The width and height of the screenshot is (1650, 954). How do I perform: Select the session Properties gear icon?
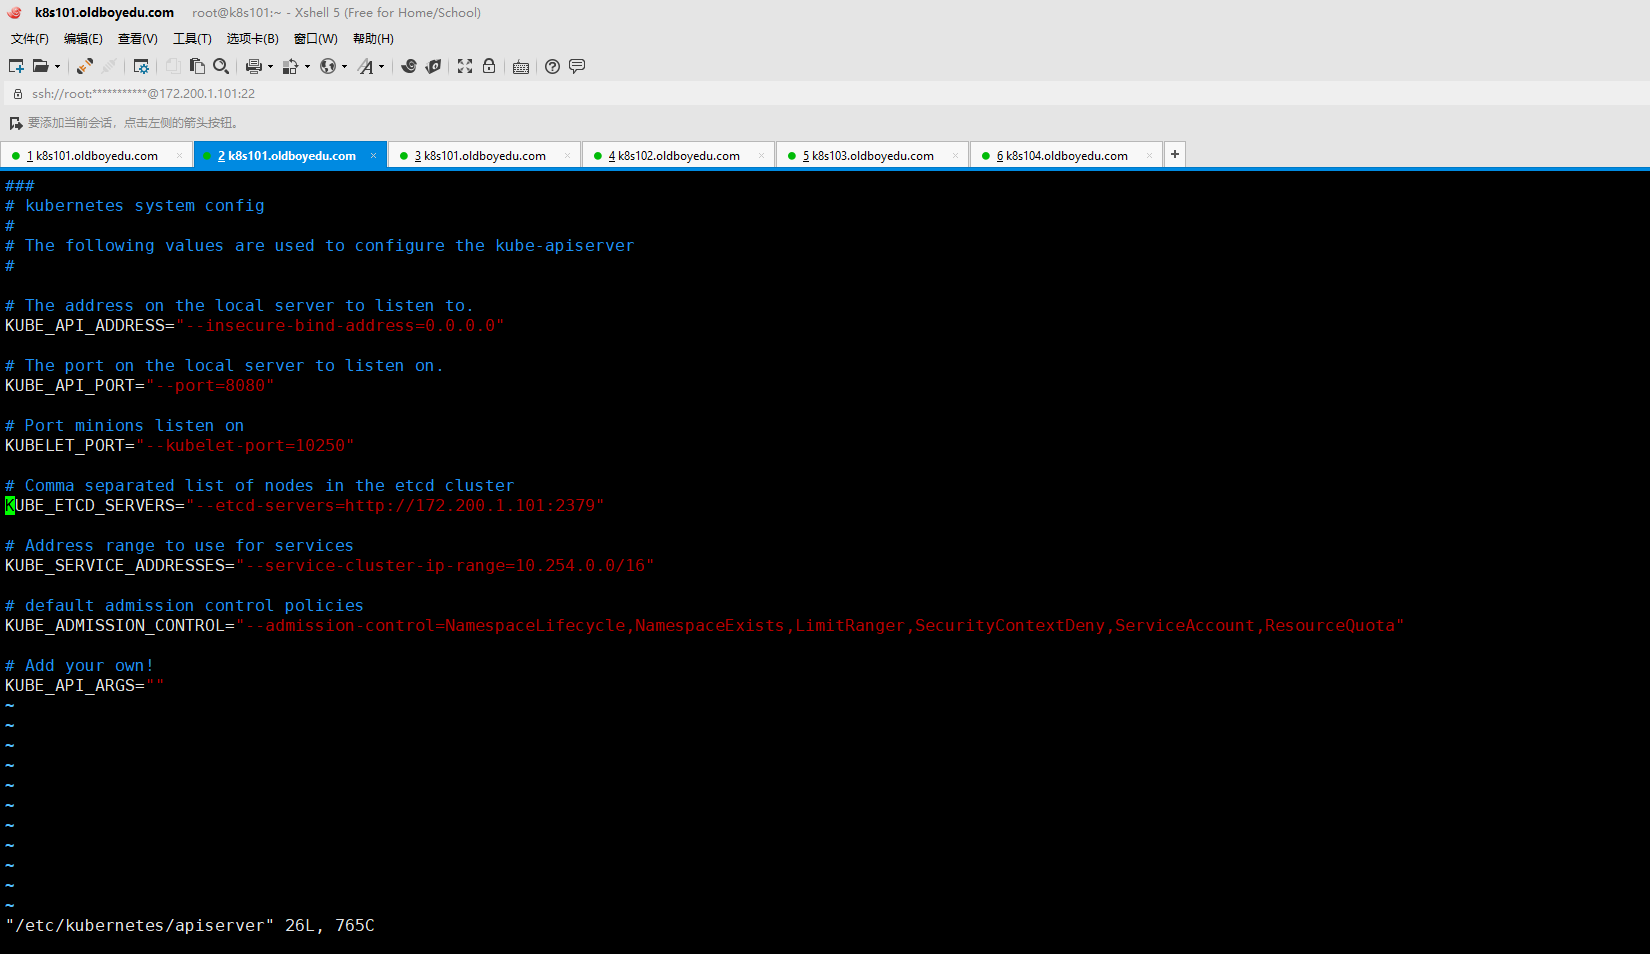[x=141, y=66]
